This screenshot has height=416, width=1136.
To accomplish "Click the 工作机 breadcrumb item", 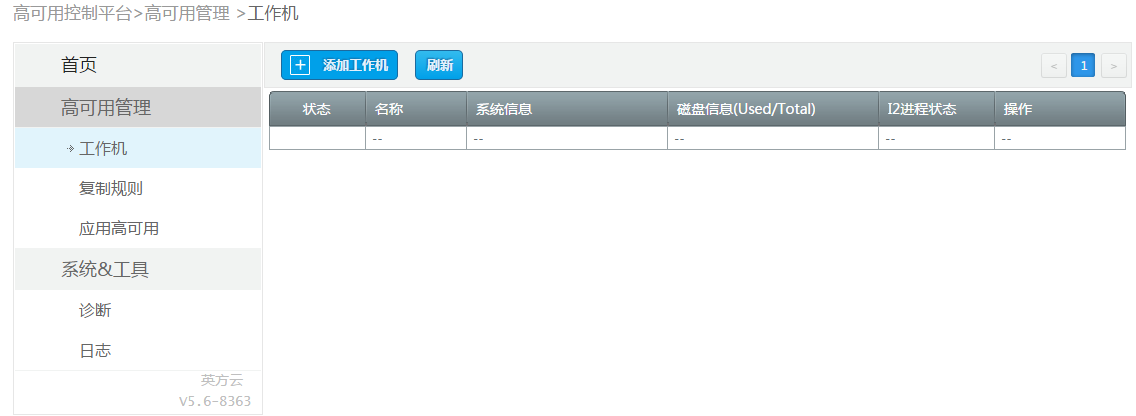I will (x=273, y=13).
